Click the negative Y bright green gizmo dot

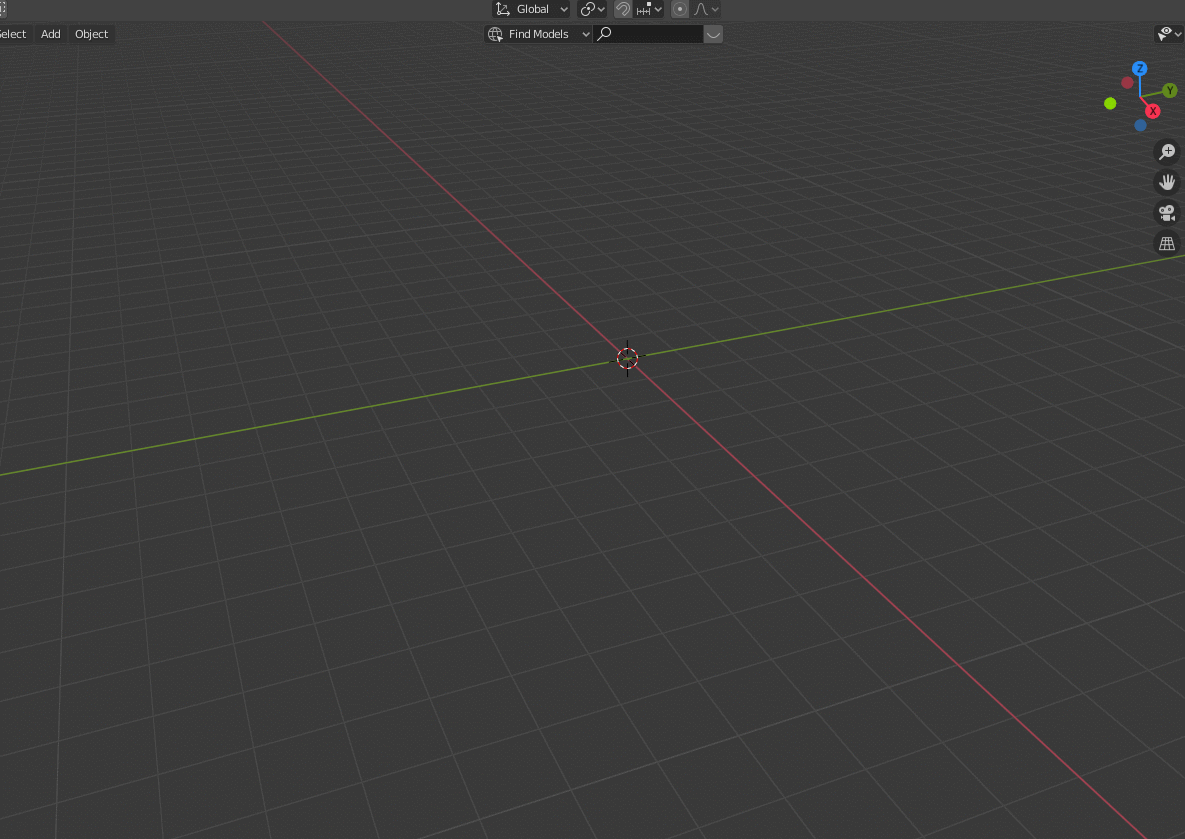point(1110,104)
